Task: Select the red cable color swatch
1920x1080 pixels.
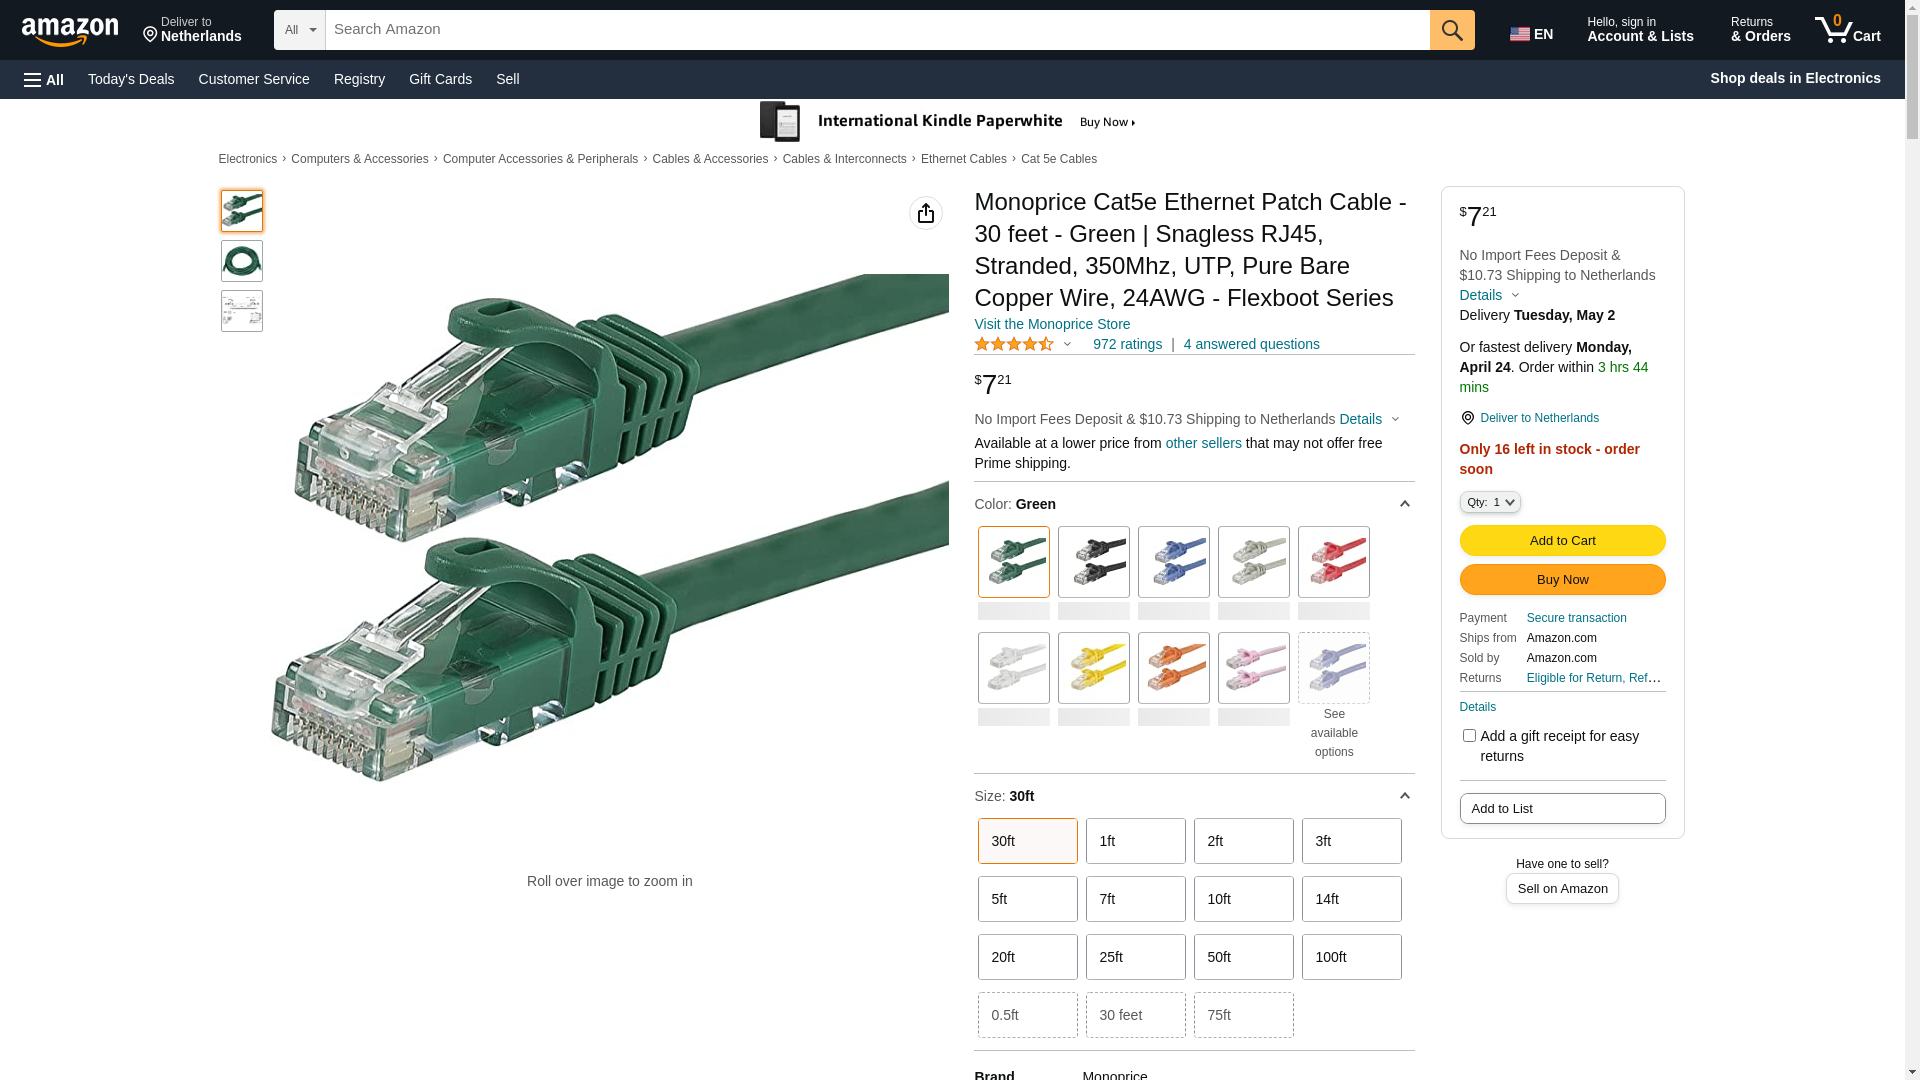Action: [x=1334, y=562]
